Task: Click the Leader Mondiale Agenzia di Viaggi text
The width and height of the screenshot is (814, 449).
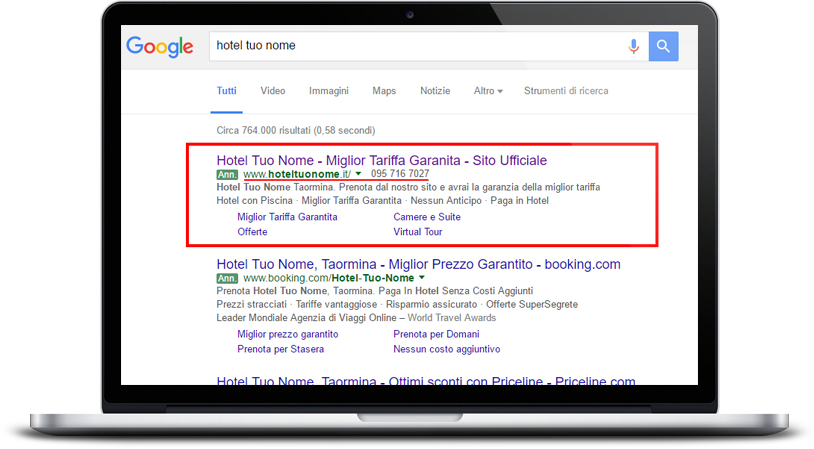Action: [x=306, y=318]
